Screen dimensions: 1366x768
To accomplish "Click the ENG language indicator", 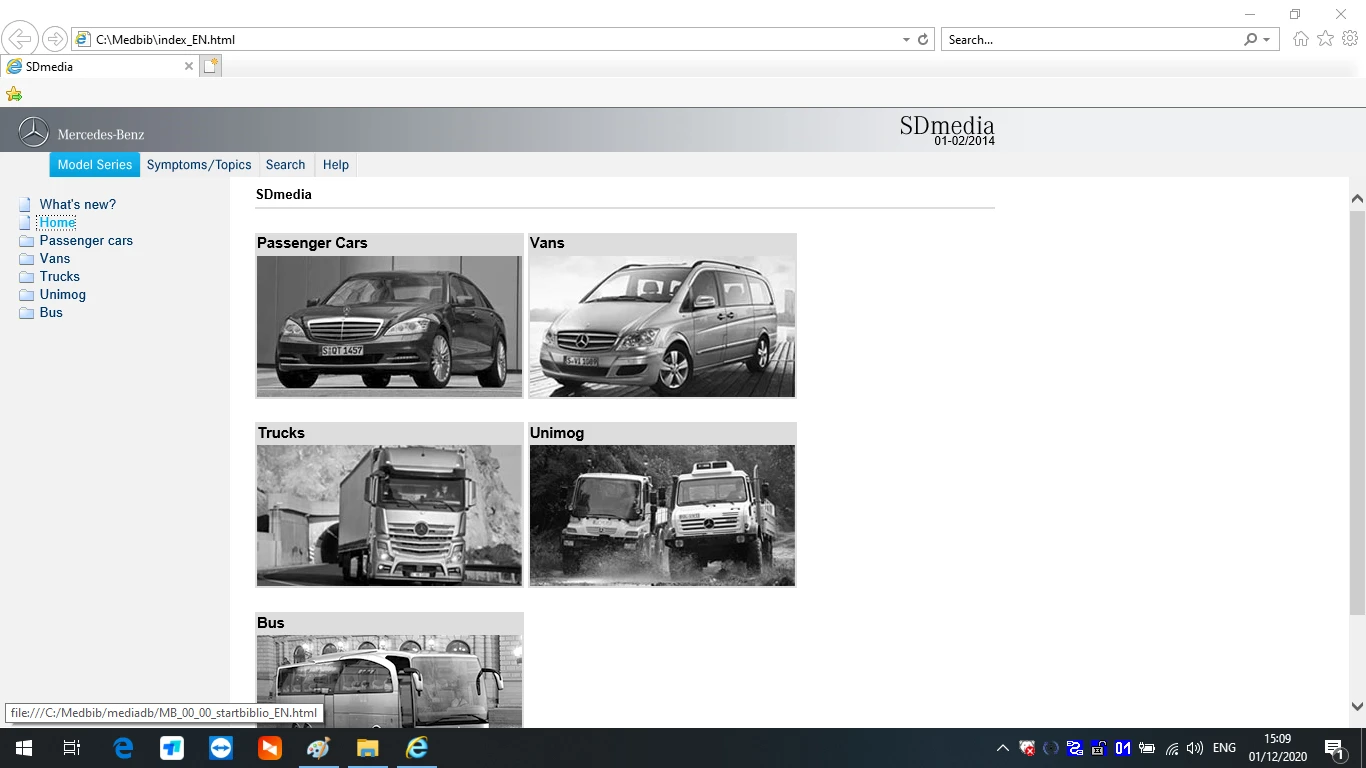I will click(1224, 748).
